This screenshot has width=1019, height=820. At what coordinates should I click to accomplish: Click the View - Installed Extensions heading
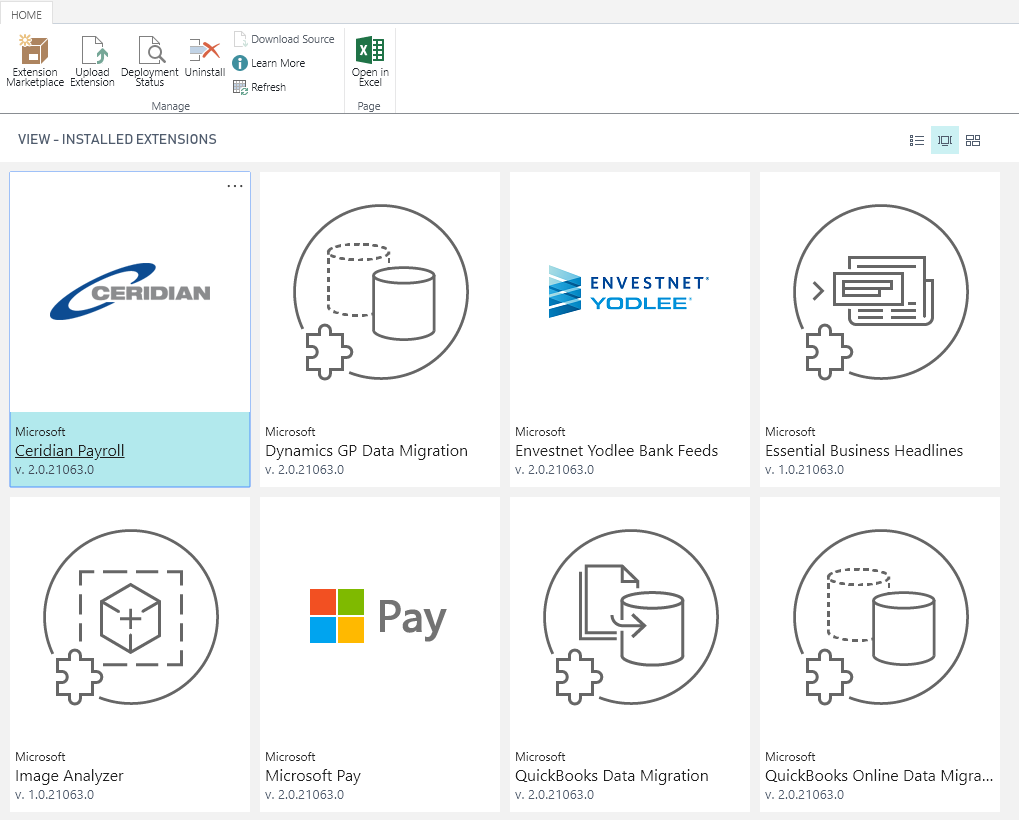pos(118,139)
